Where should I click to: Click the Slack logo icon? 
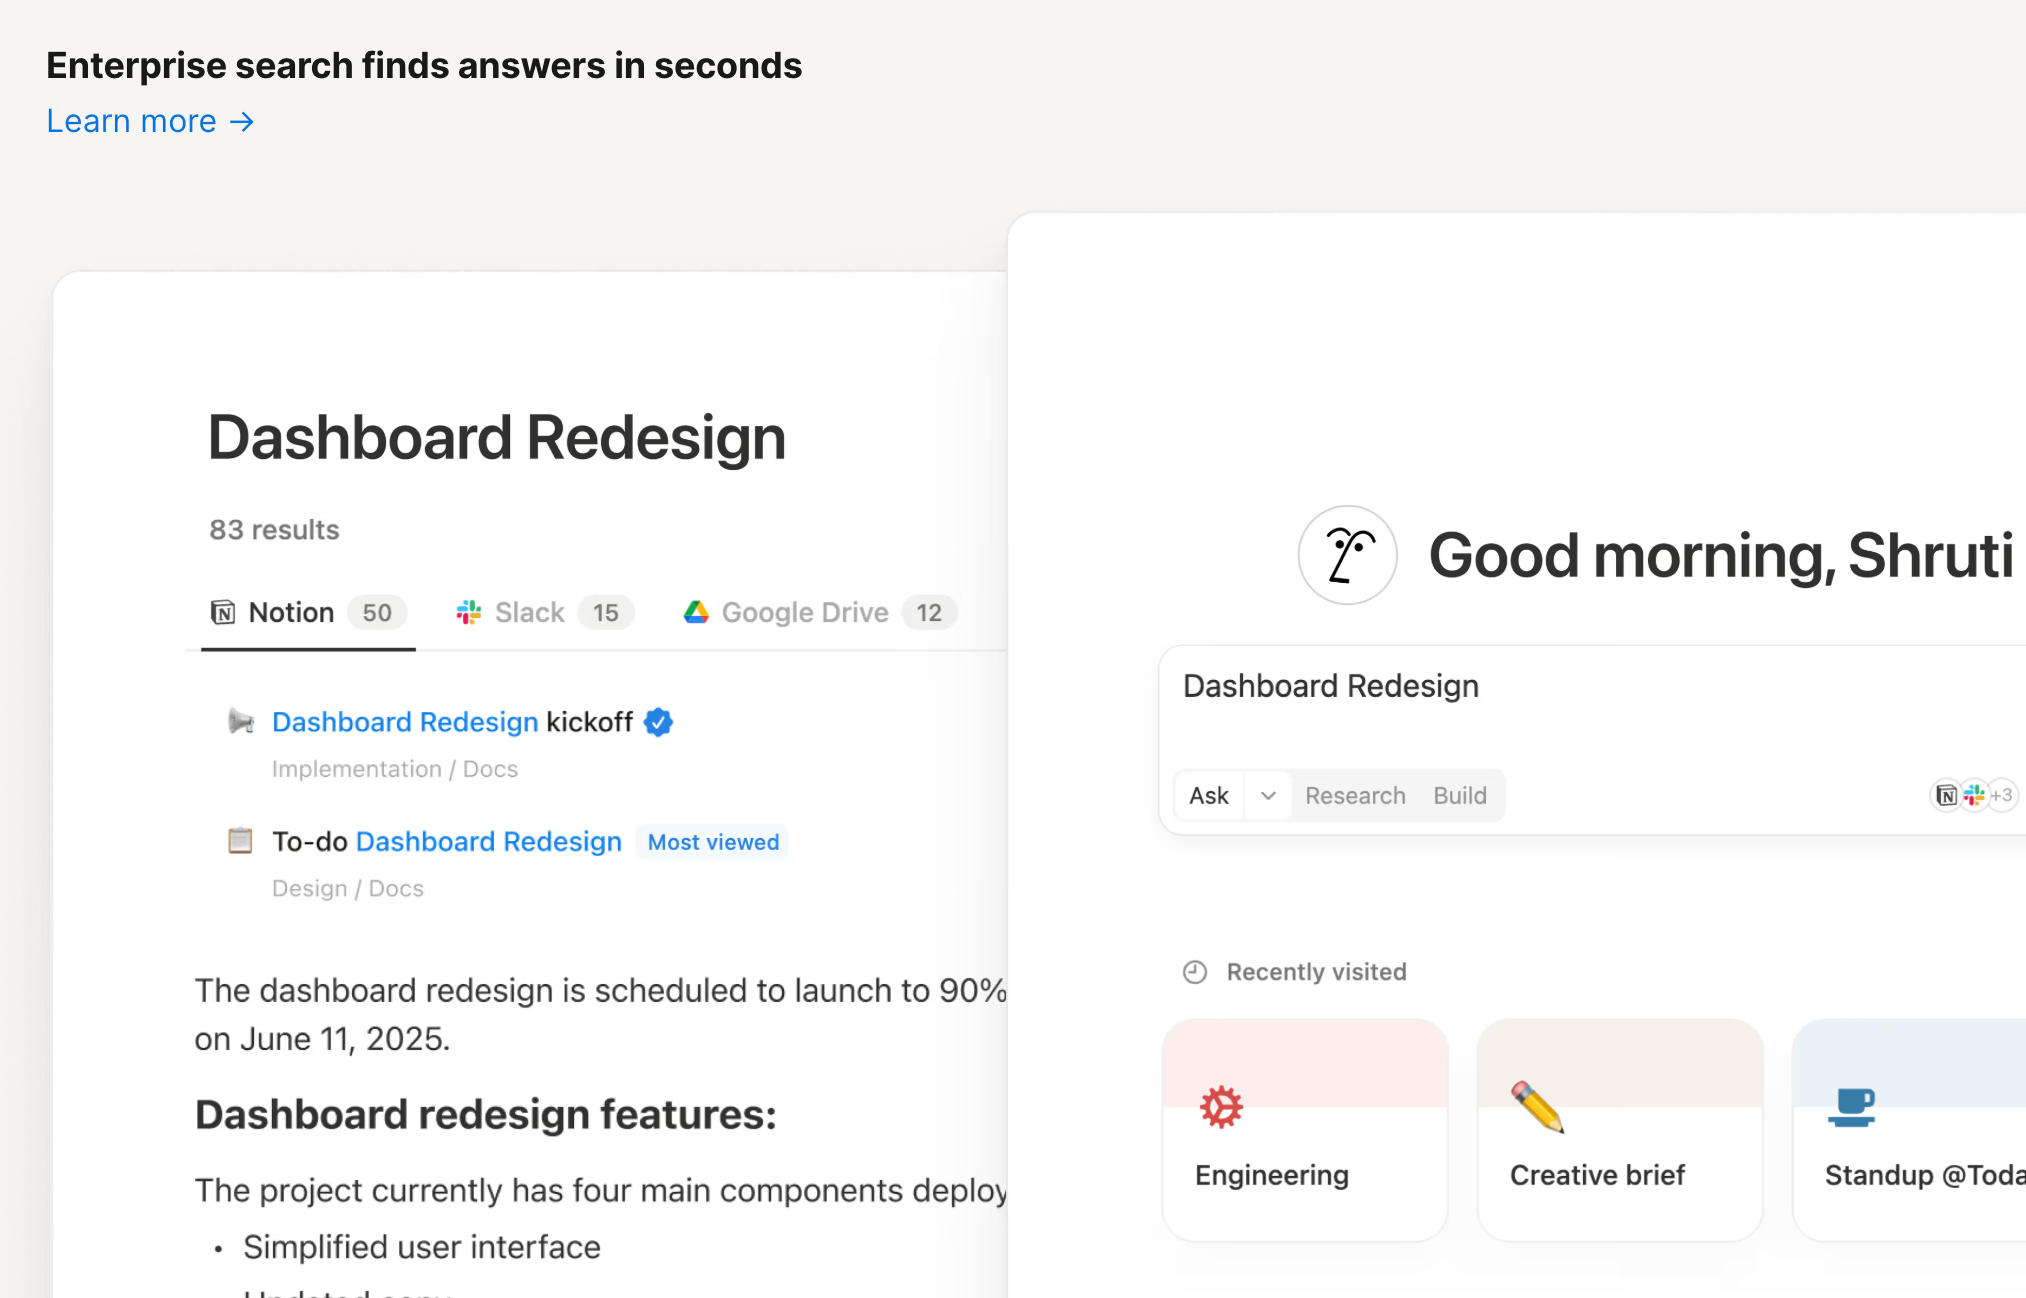point(468,612)
